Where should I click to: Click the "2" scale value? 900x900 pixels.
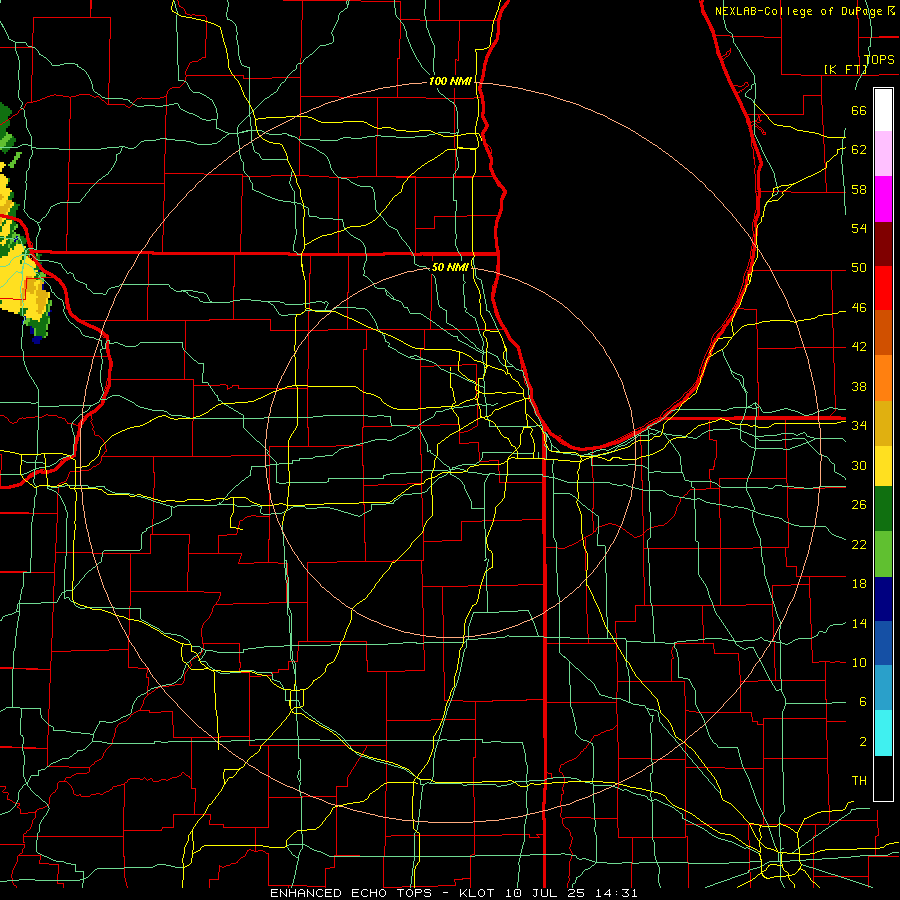(x=862, y=742)
